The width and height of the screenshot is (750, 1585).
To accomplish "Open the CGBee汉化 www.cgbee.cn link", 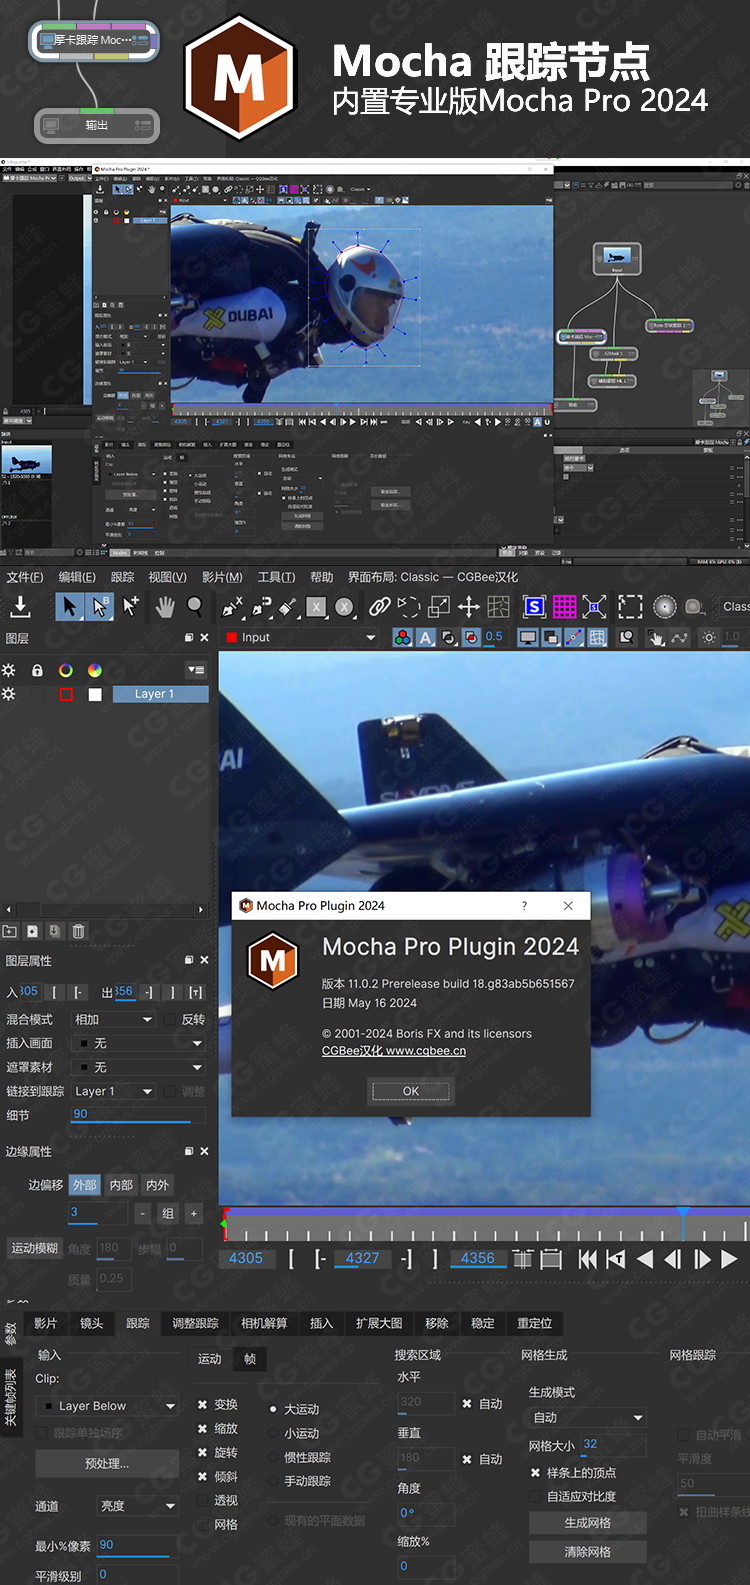I will pyautogui.click(x=394, y=1051).
